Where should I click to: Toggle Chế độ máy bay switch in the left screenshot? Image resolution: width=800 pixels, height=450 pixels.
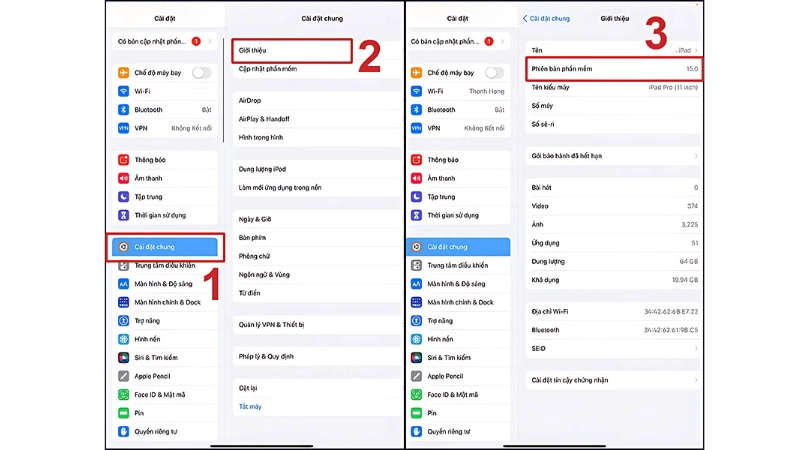click(202, 73)
